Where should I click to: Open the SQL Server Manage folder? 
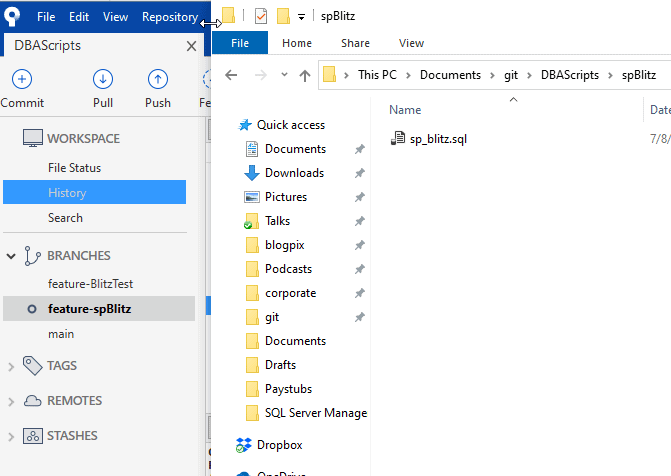click(x=316, y=413)
